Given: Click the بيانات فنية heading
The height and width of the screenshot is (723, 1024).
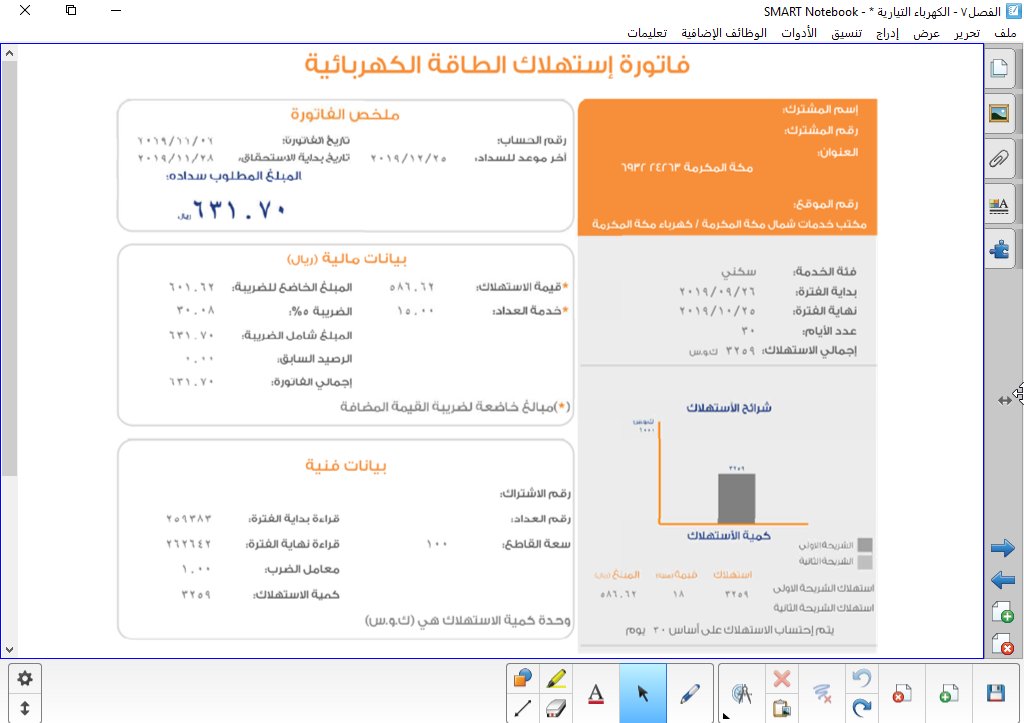Looking at the screenshot, I should (346, 466).
